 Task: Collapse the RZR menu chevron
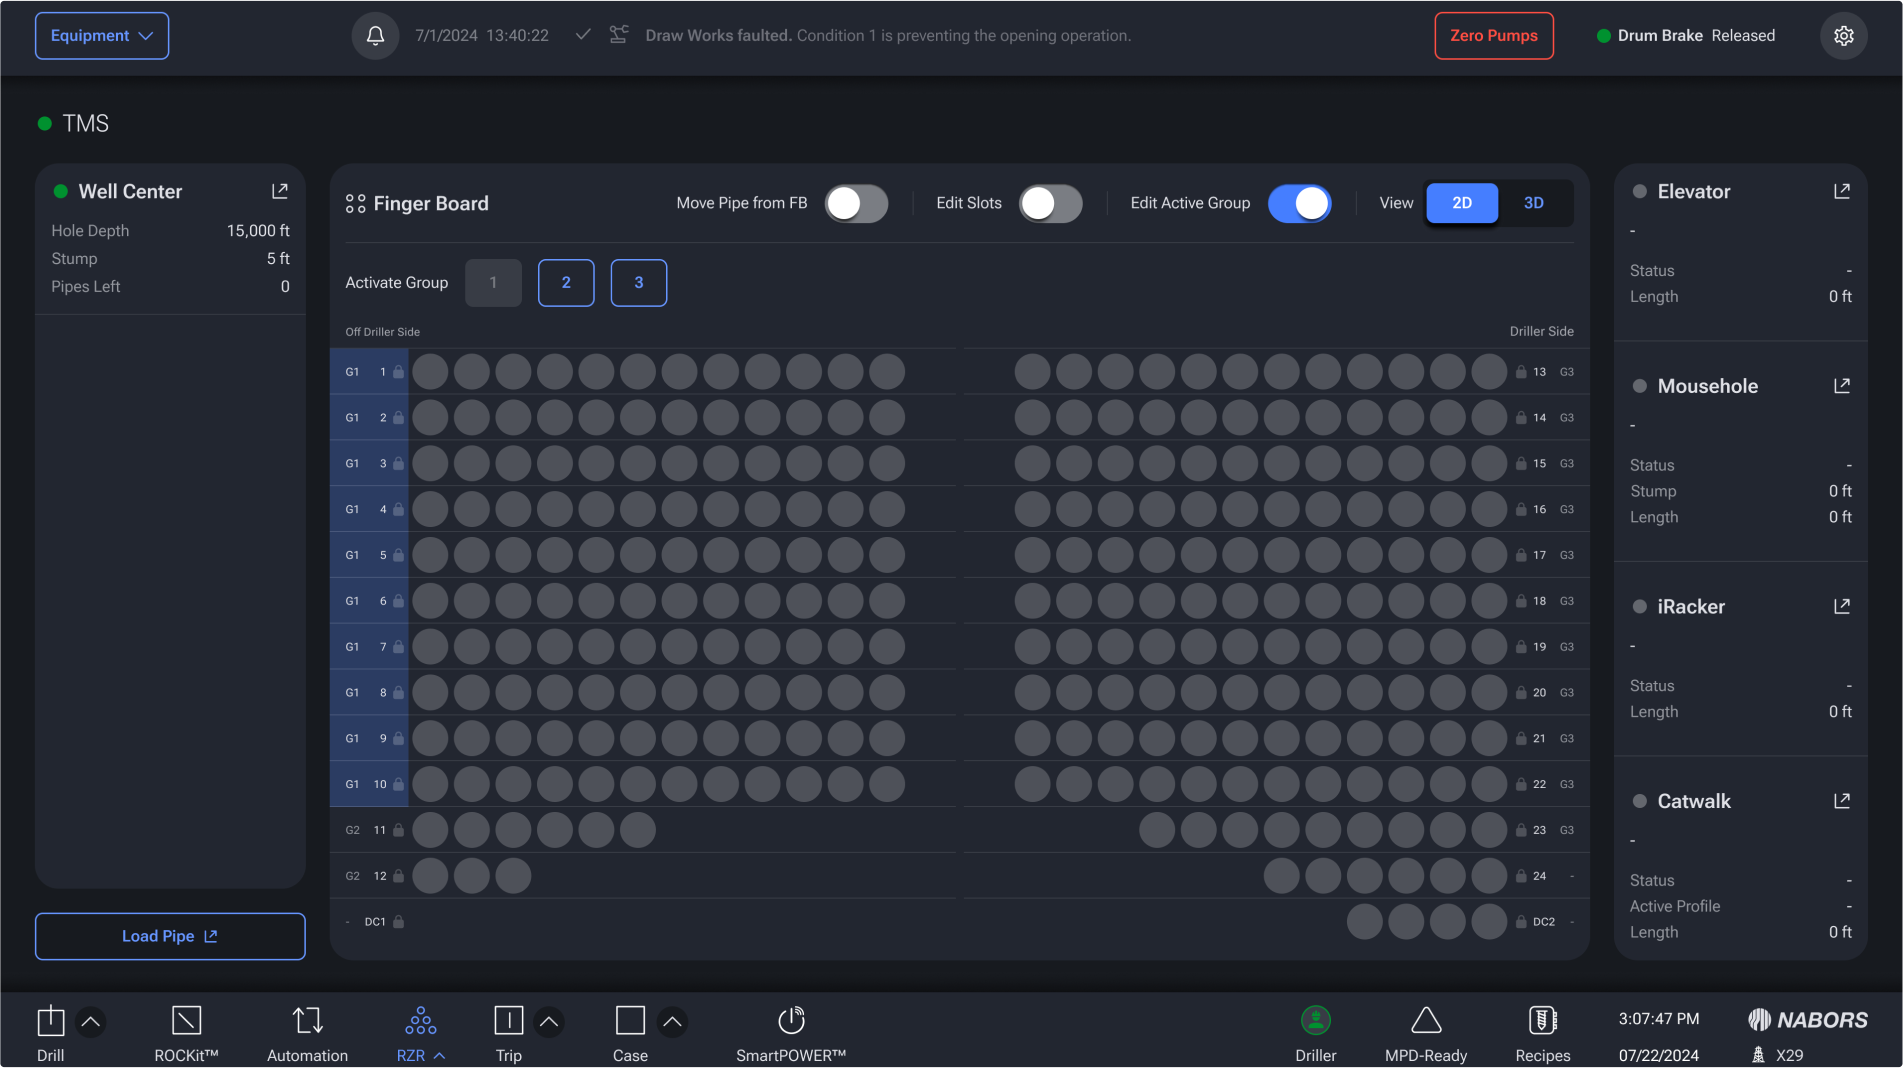439,1056
